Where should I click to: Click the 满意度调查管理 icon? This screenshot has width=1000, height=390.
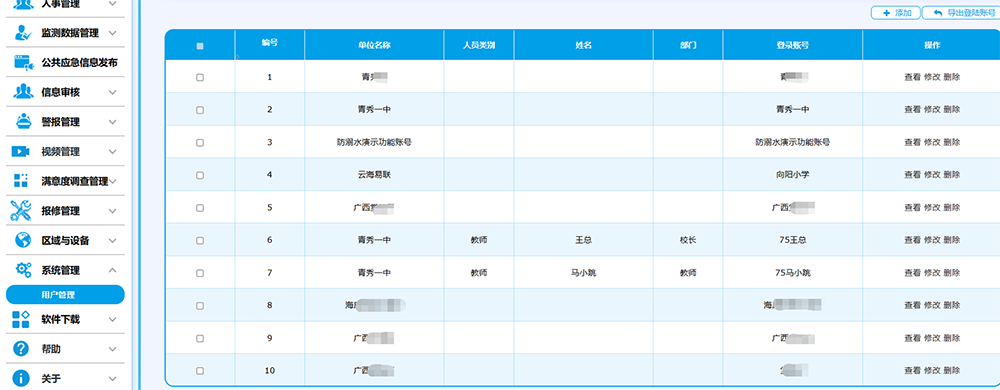[x=21, y=181]
